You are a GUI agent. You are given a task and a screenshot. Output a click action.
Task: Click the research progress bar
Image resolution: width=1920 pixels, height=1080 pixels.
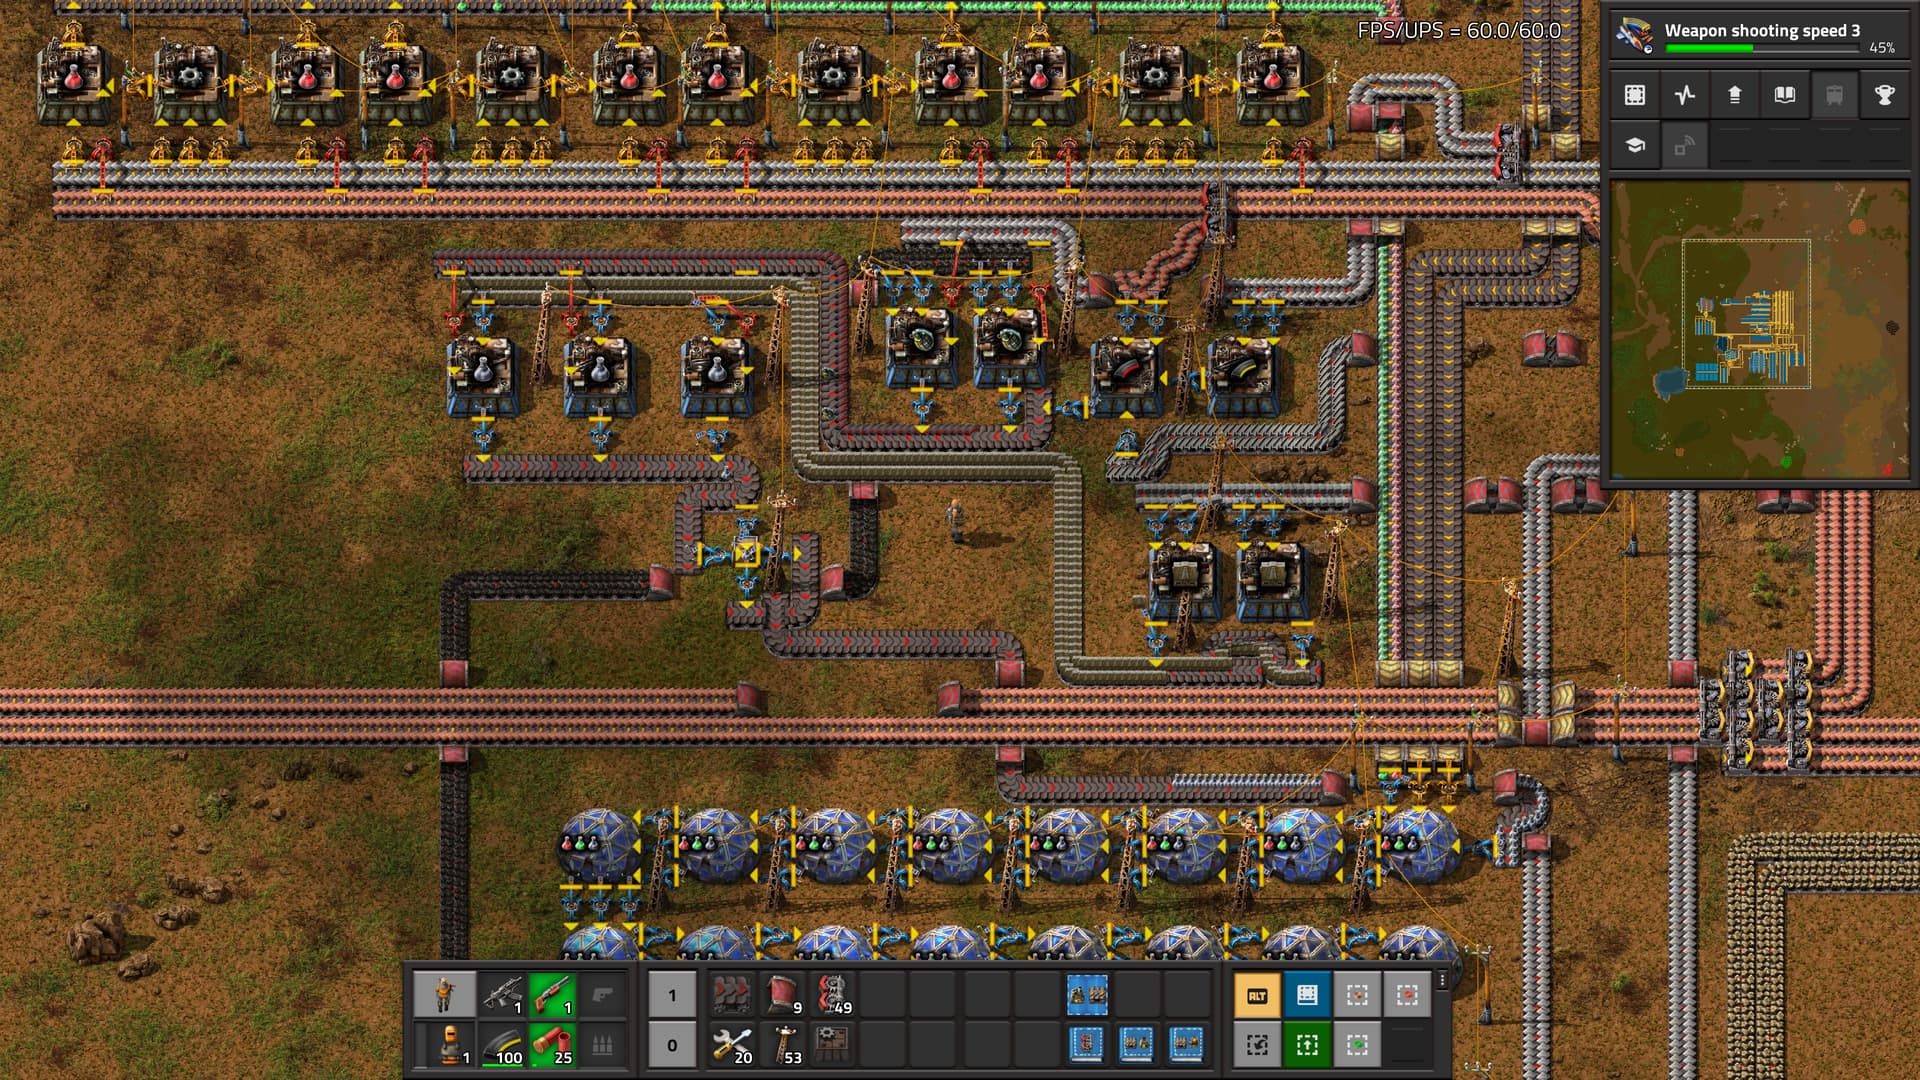pos(1760,48)
